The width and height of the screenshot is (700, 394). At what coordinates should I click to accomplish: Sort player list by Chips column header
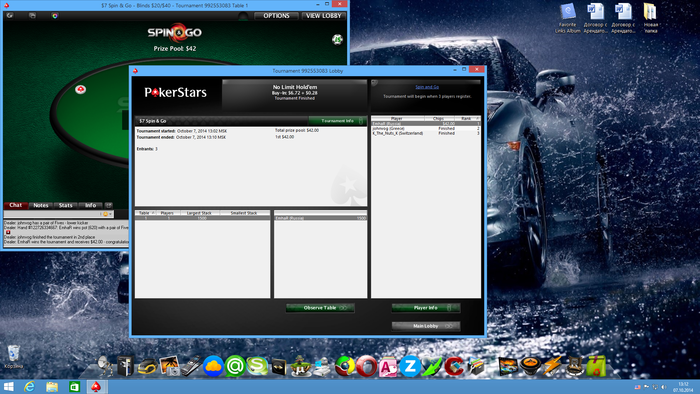[x=439, y=119]
